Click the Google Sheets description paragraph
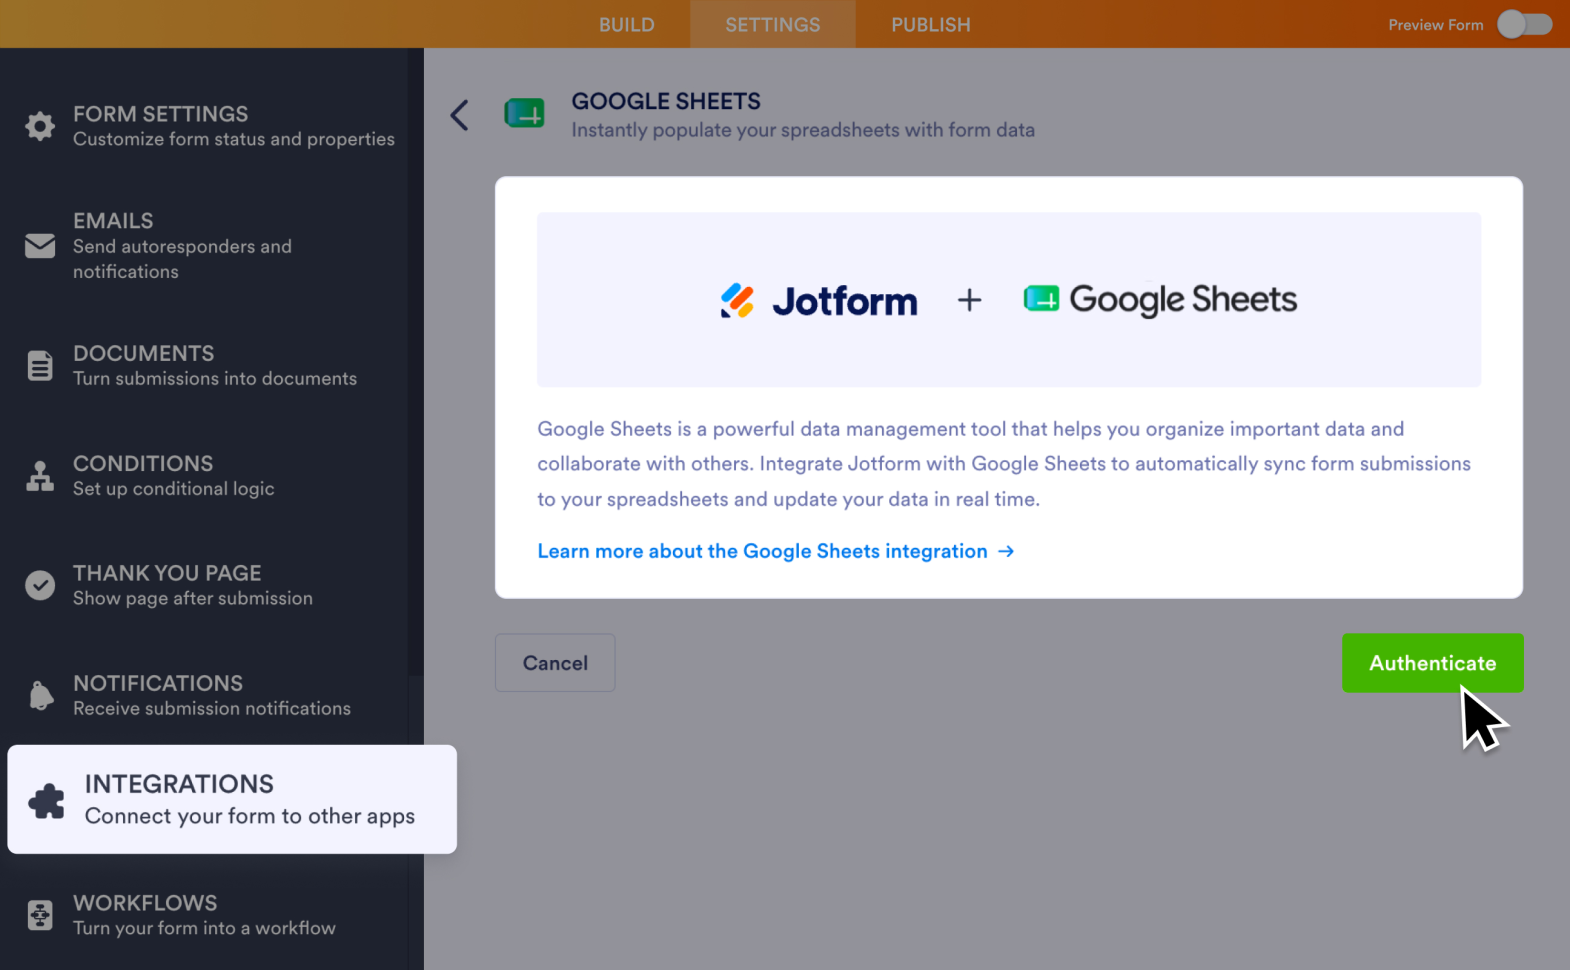Screen dimensions: 1570x970 (x=1004, y=464)
